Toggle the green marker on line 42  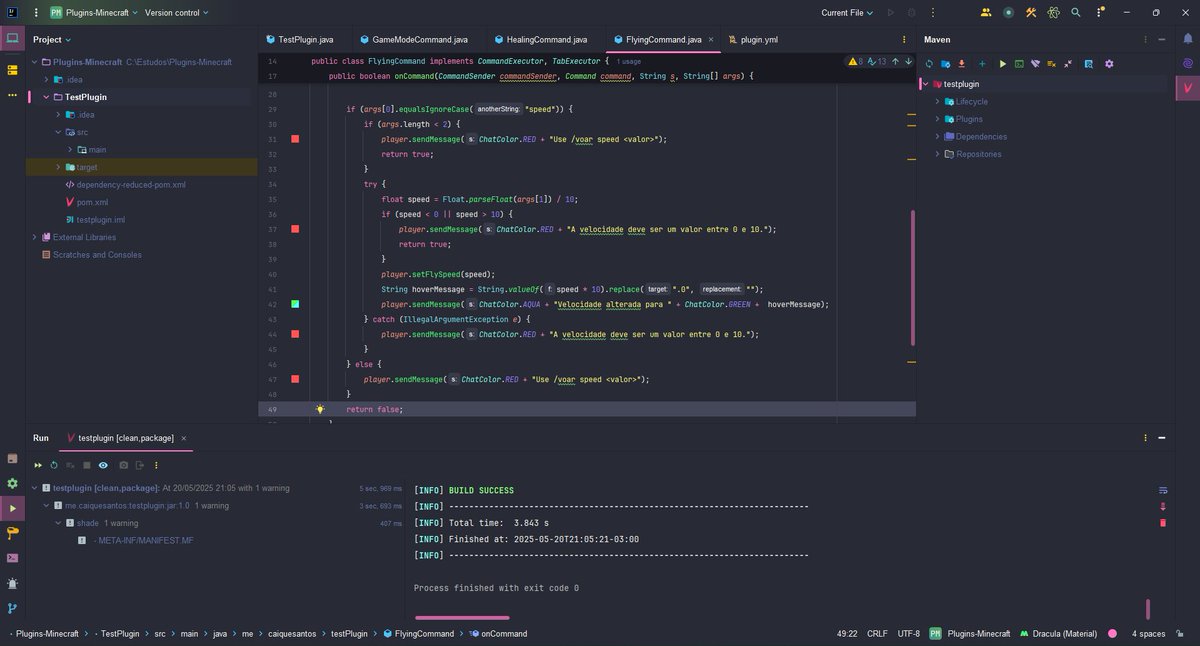click(295, 303)
